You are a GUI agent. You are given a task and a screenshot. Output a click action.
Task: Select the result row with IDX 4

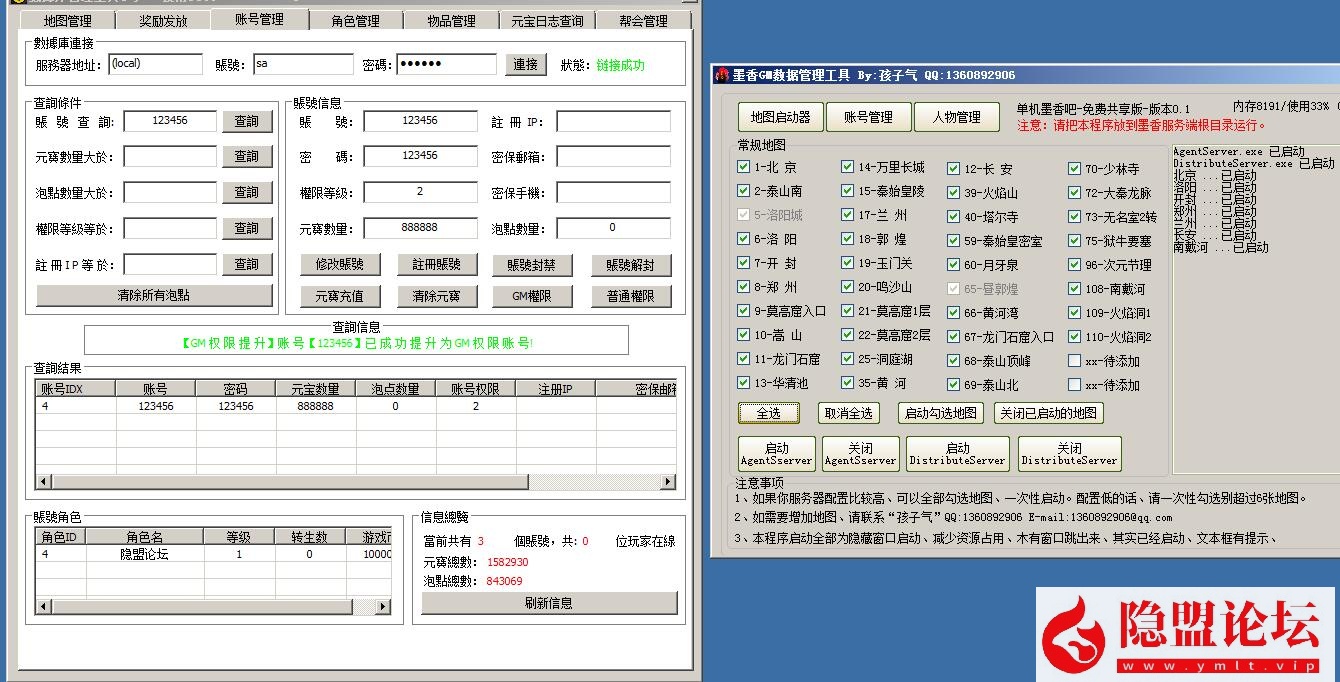355,406
